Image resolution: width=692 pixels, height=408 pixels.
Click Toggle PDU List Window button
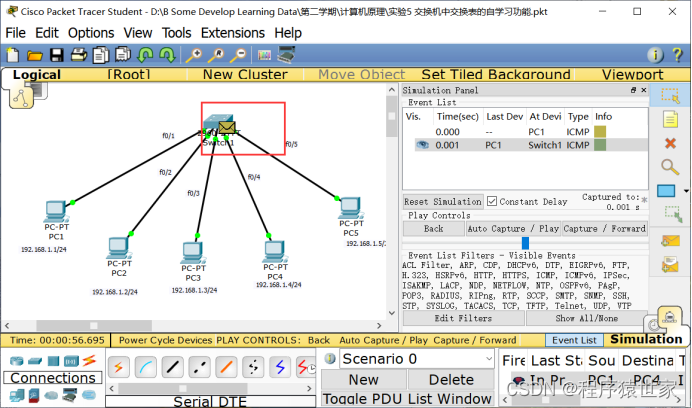pos(407,399)
